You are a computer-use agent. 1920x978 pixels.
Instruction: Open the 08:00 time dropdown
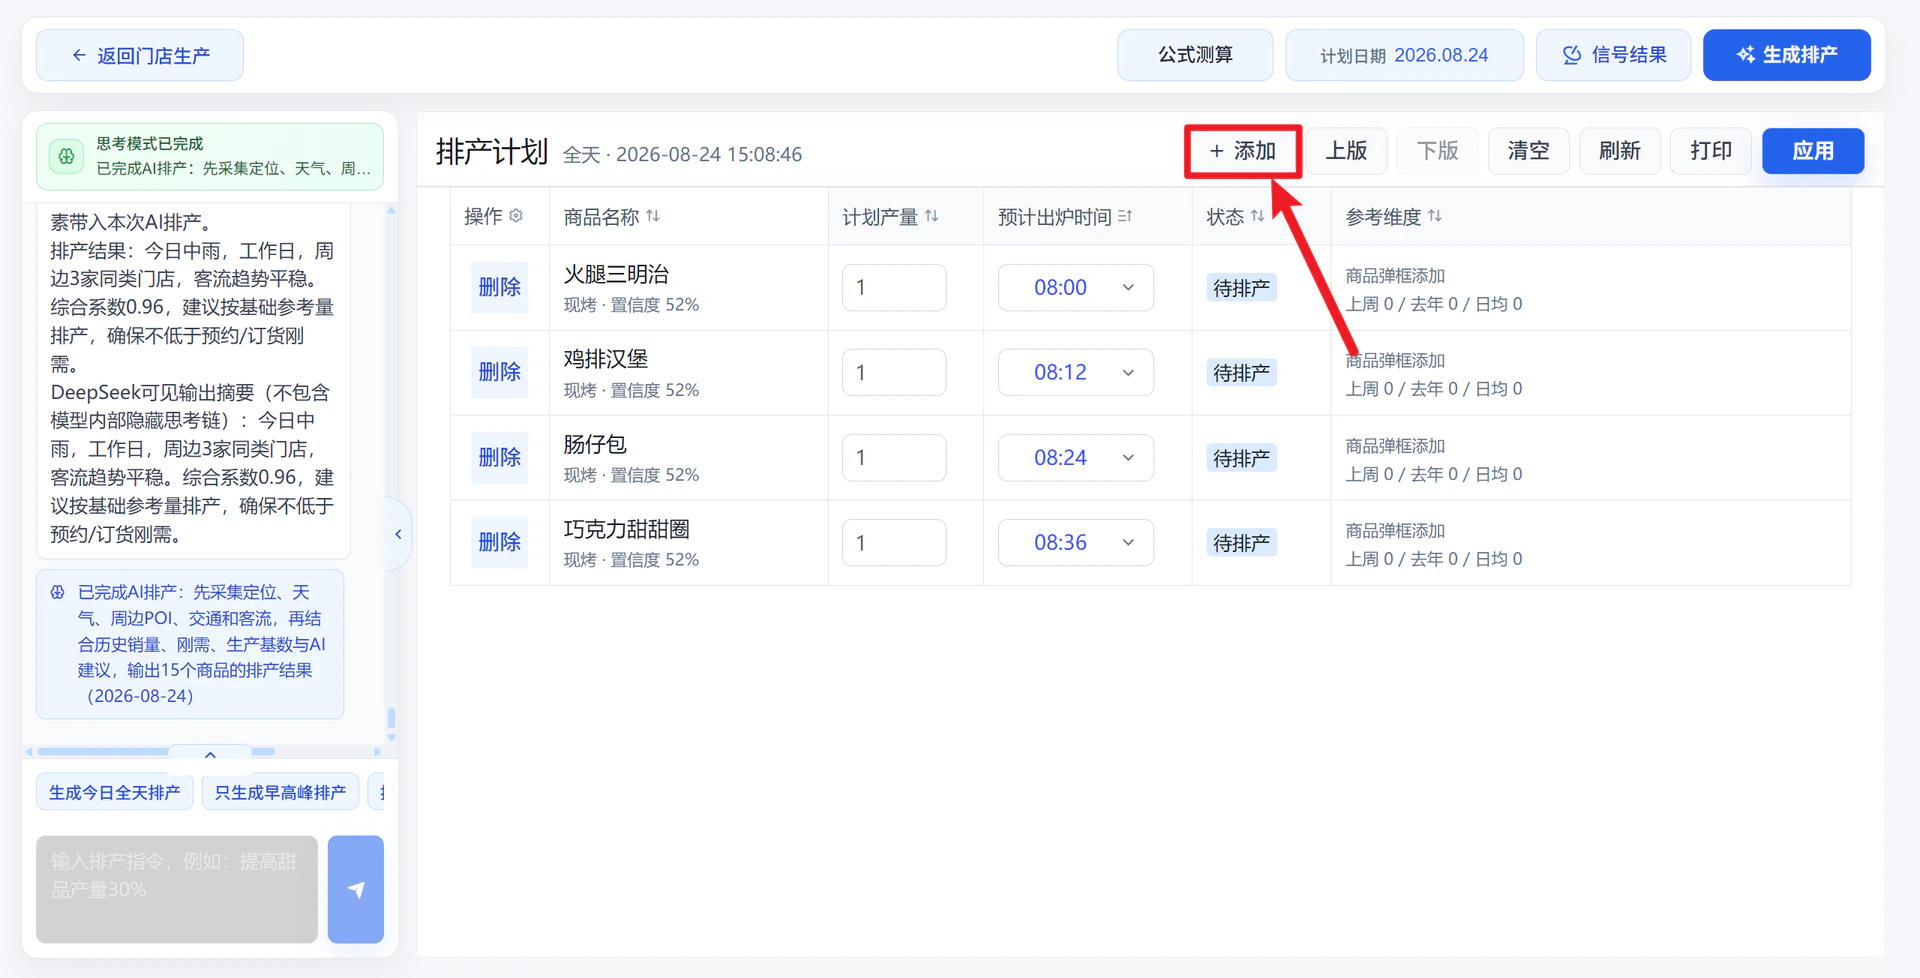tap(1075, 288)
